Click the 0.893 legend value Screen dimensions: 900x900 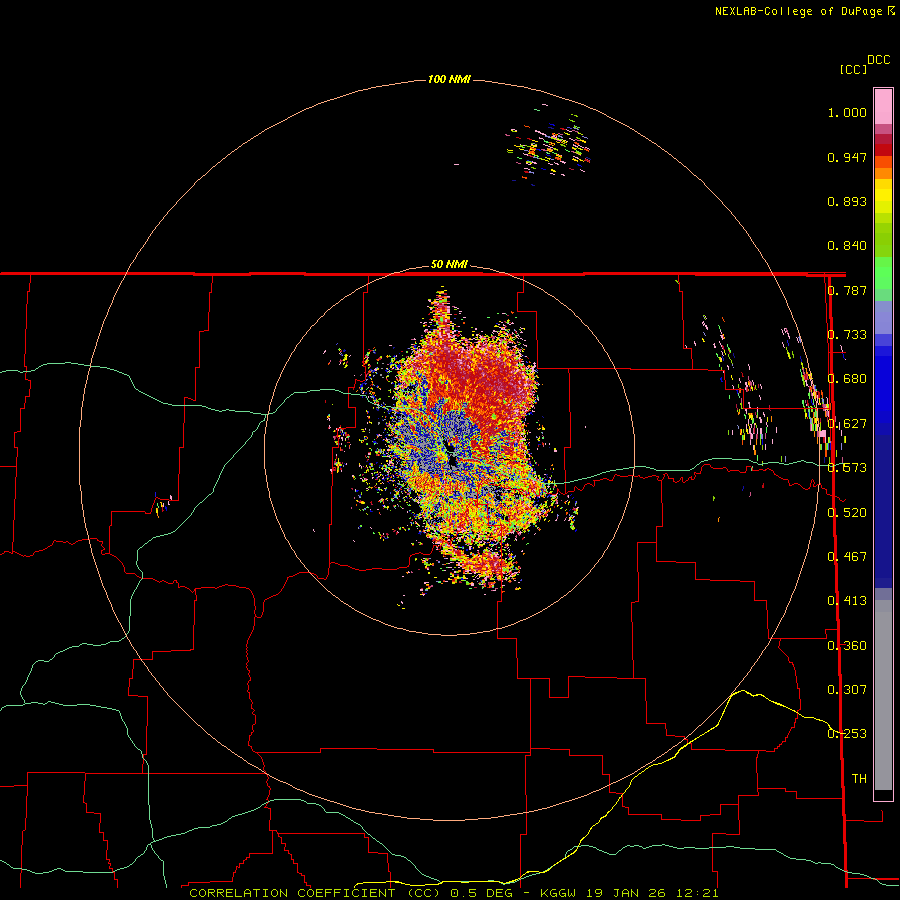[847, 201]
